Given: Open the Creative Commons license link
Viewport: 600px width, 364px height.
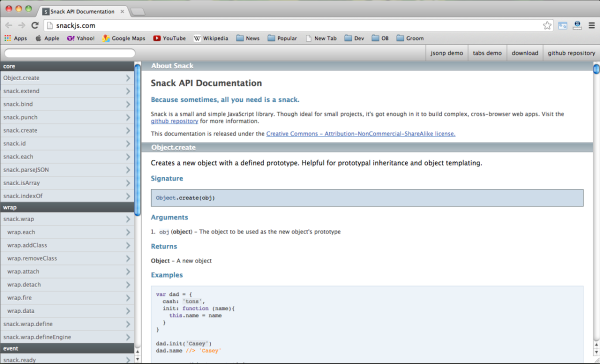Looking at the screenshot, I should [361, 134].
